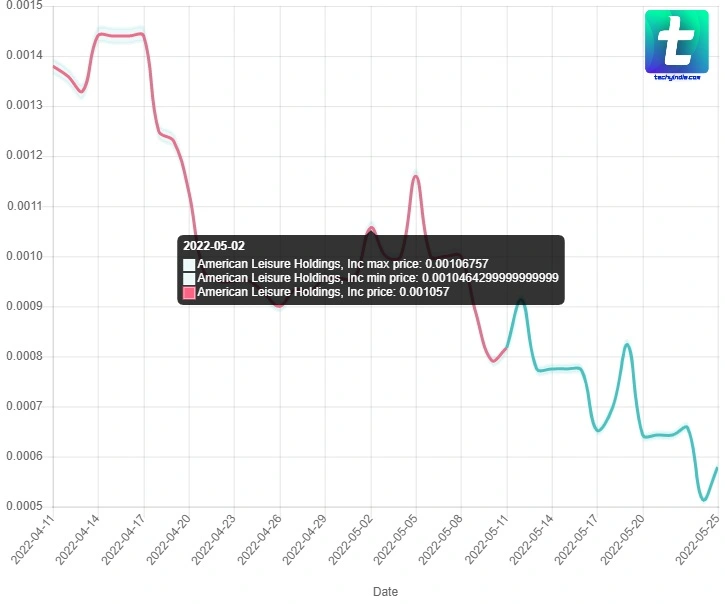Click the techyindia logo icon
The height and width of the screenshot is (604, 725).
tap(677, 44)
